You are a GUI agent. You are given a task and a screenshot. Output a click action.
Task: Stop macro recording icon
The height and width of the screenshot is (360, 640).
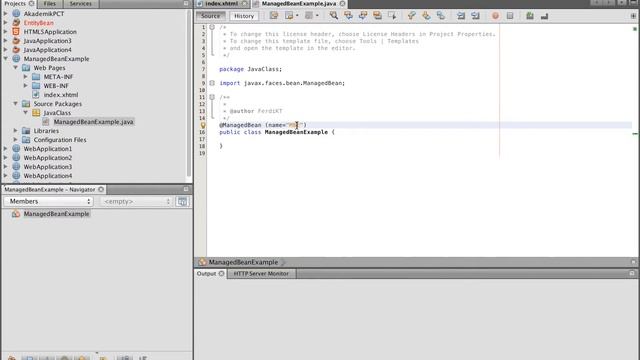click(x=510, y=16)
